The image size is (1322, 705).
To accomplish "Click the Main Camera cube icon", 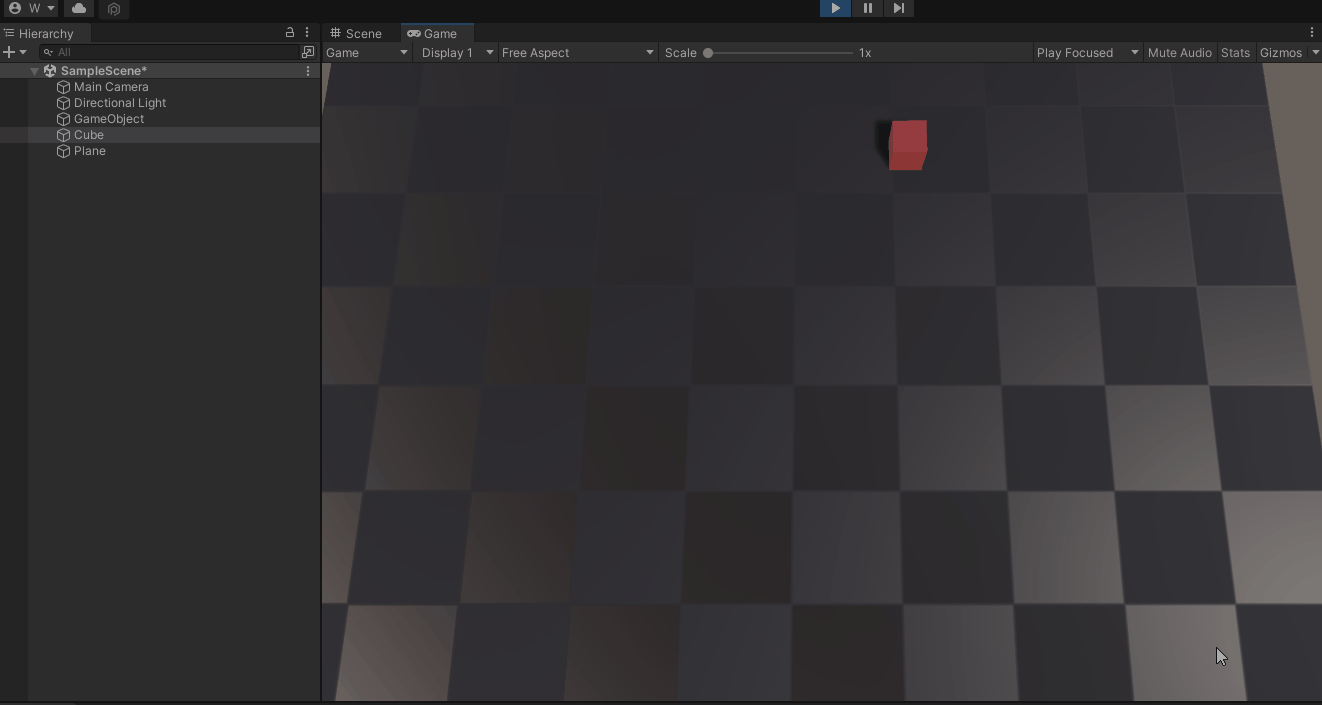I will coord(64,87).
